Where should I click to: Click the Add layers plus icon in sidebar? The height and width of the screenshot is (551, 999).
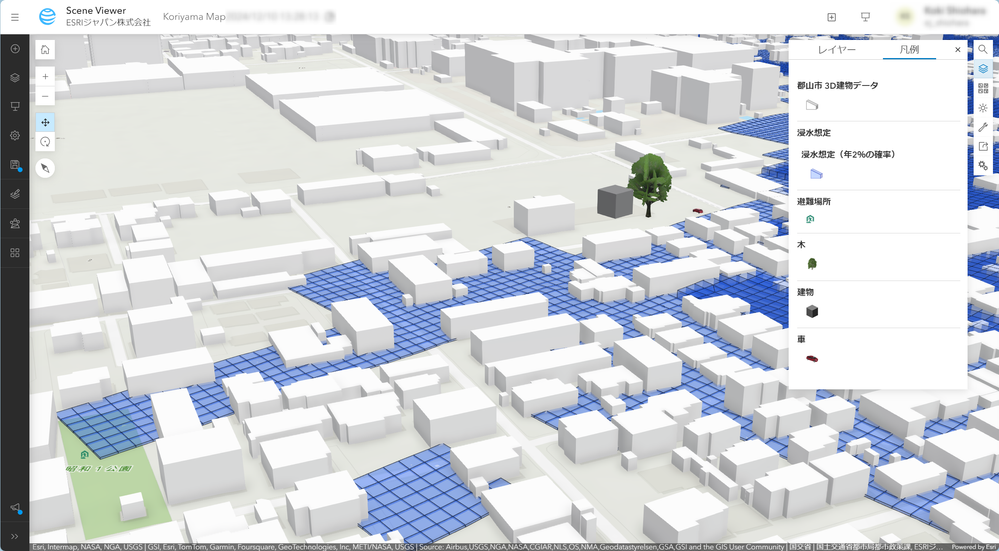coord(15,49)
